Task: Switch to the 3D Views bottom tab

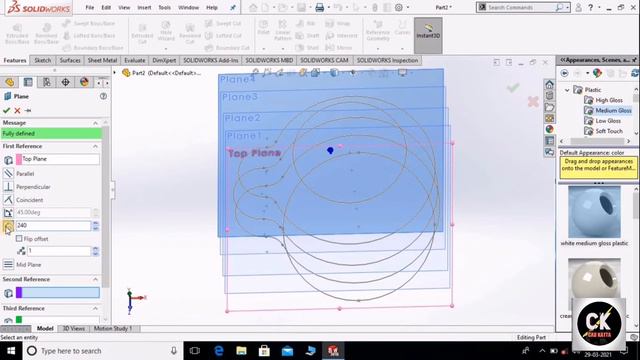Action: (x=73, y=329)
